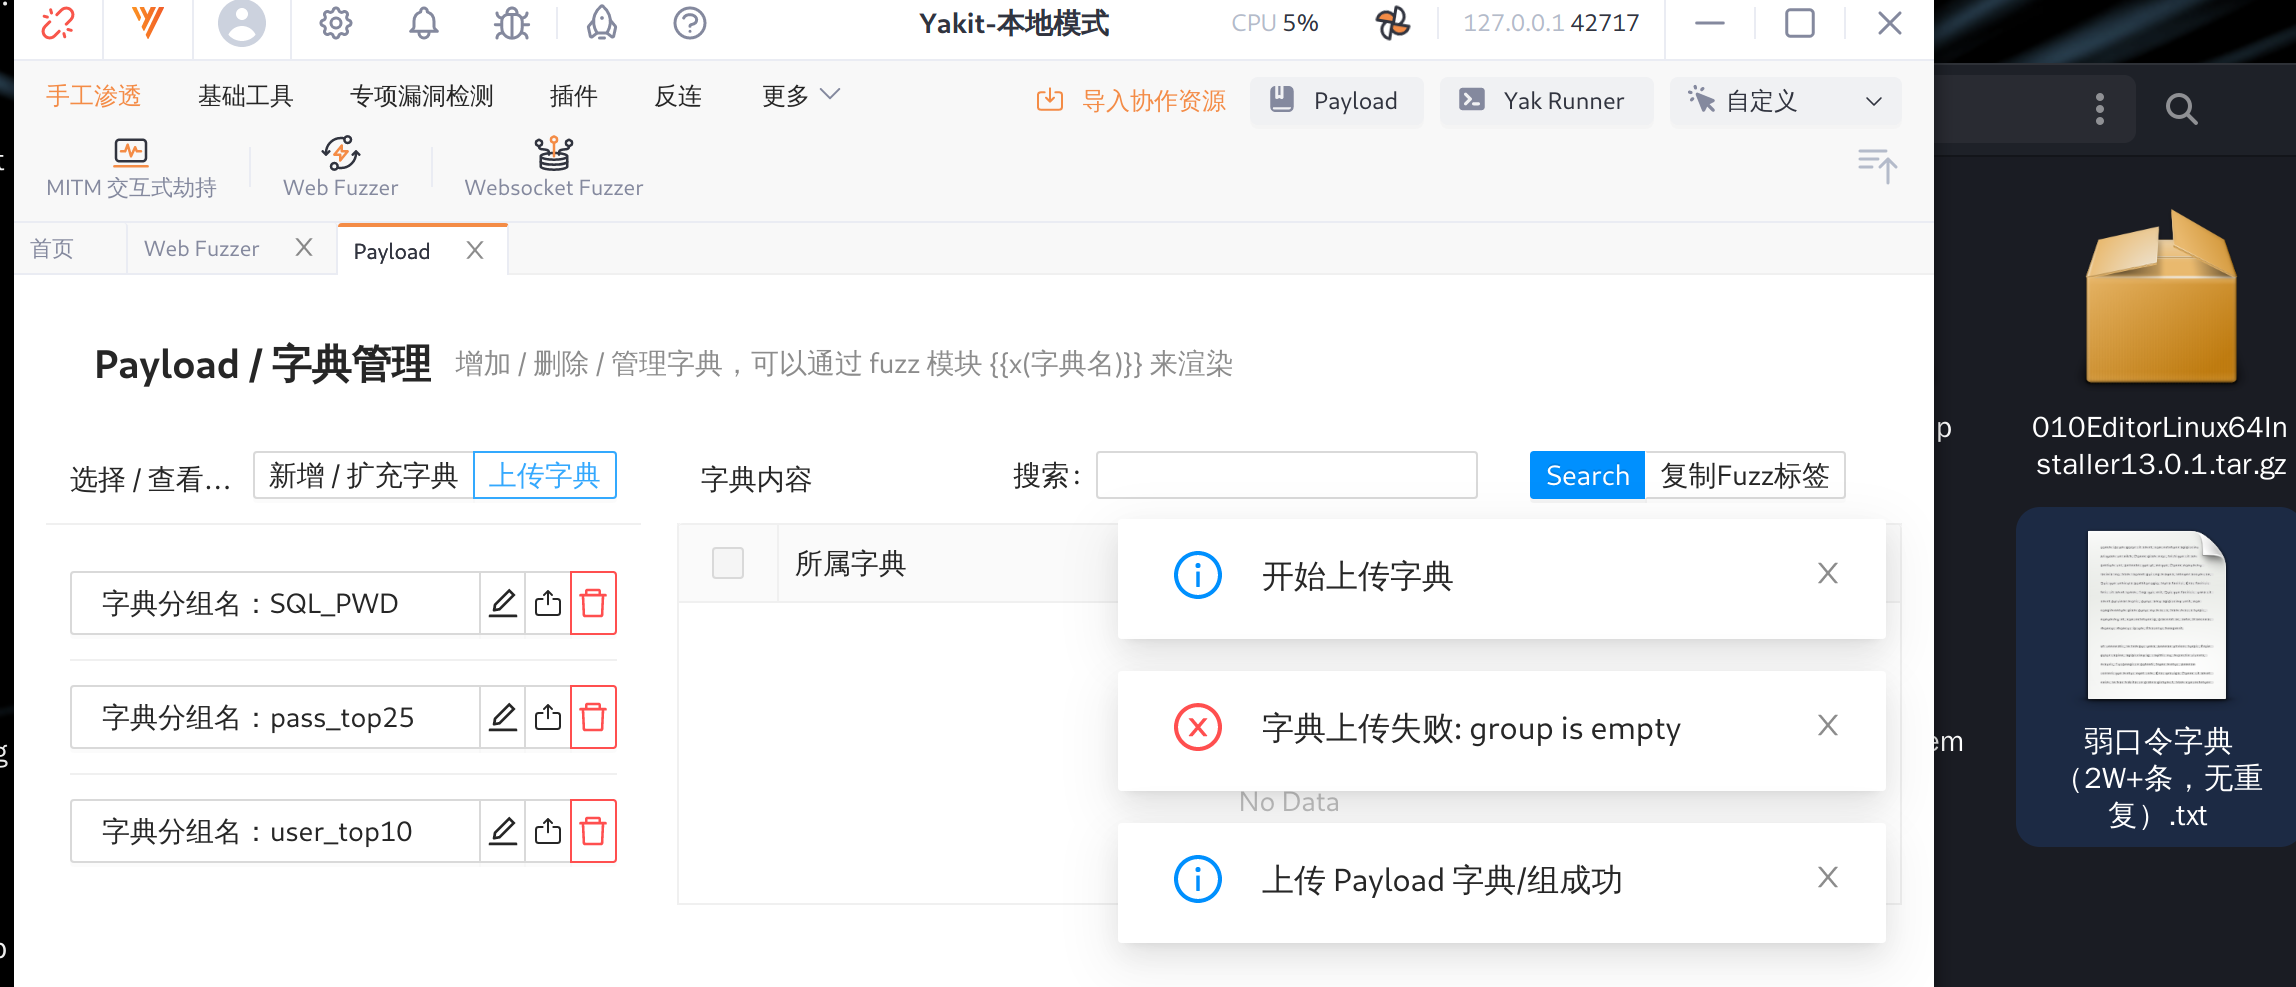Launch MITM 交互式劫持 tool
The height and width of the screenshot is (987, 2296).
coord(130,168)
